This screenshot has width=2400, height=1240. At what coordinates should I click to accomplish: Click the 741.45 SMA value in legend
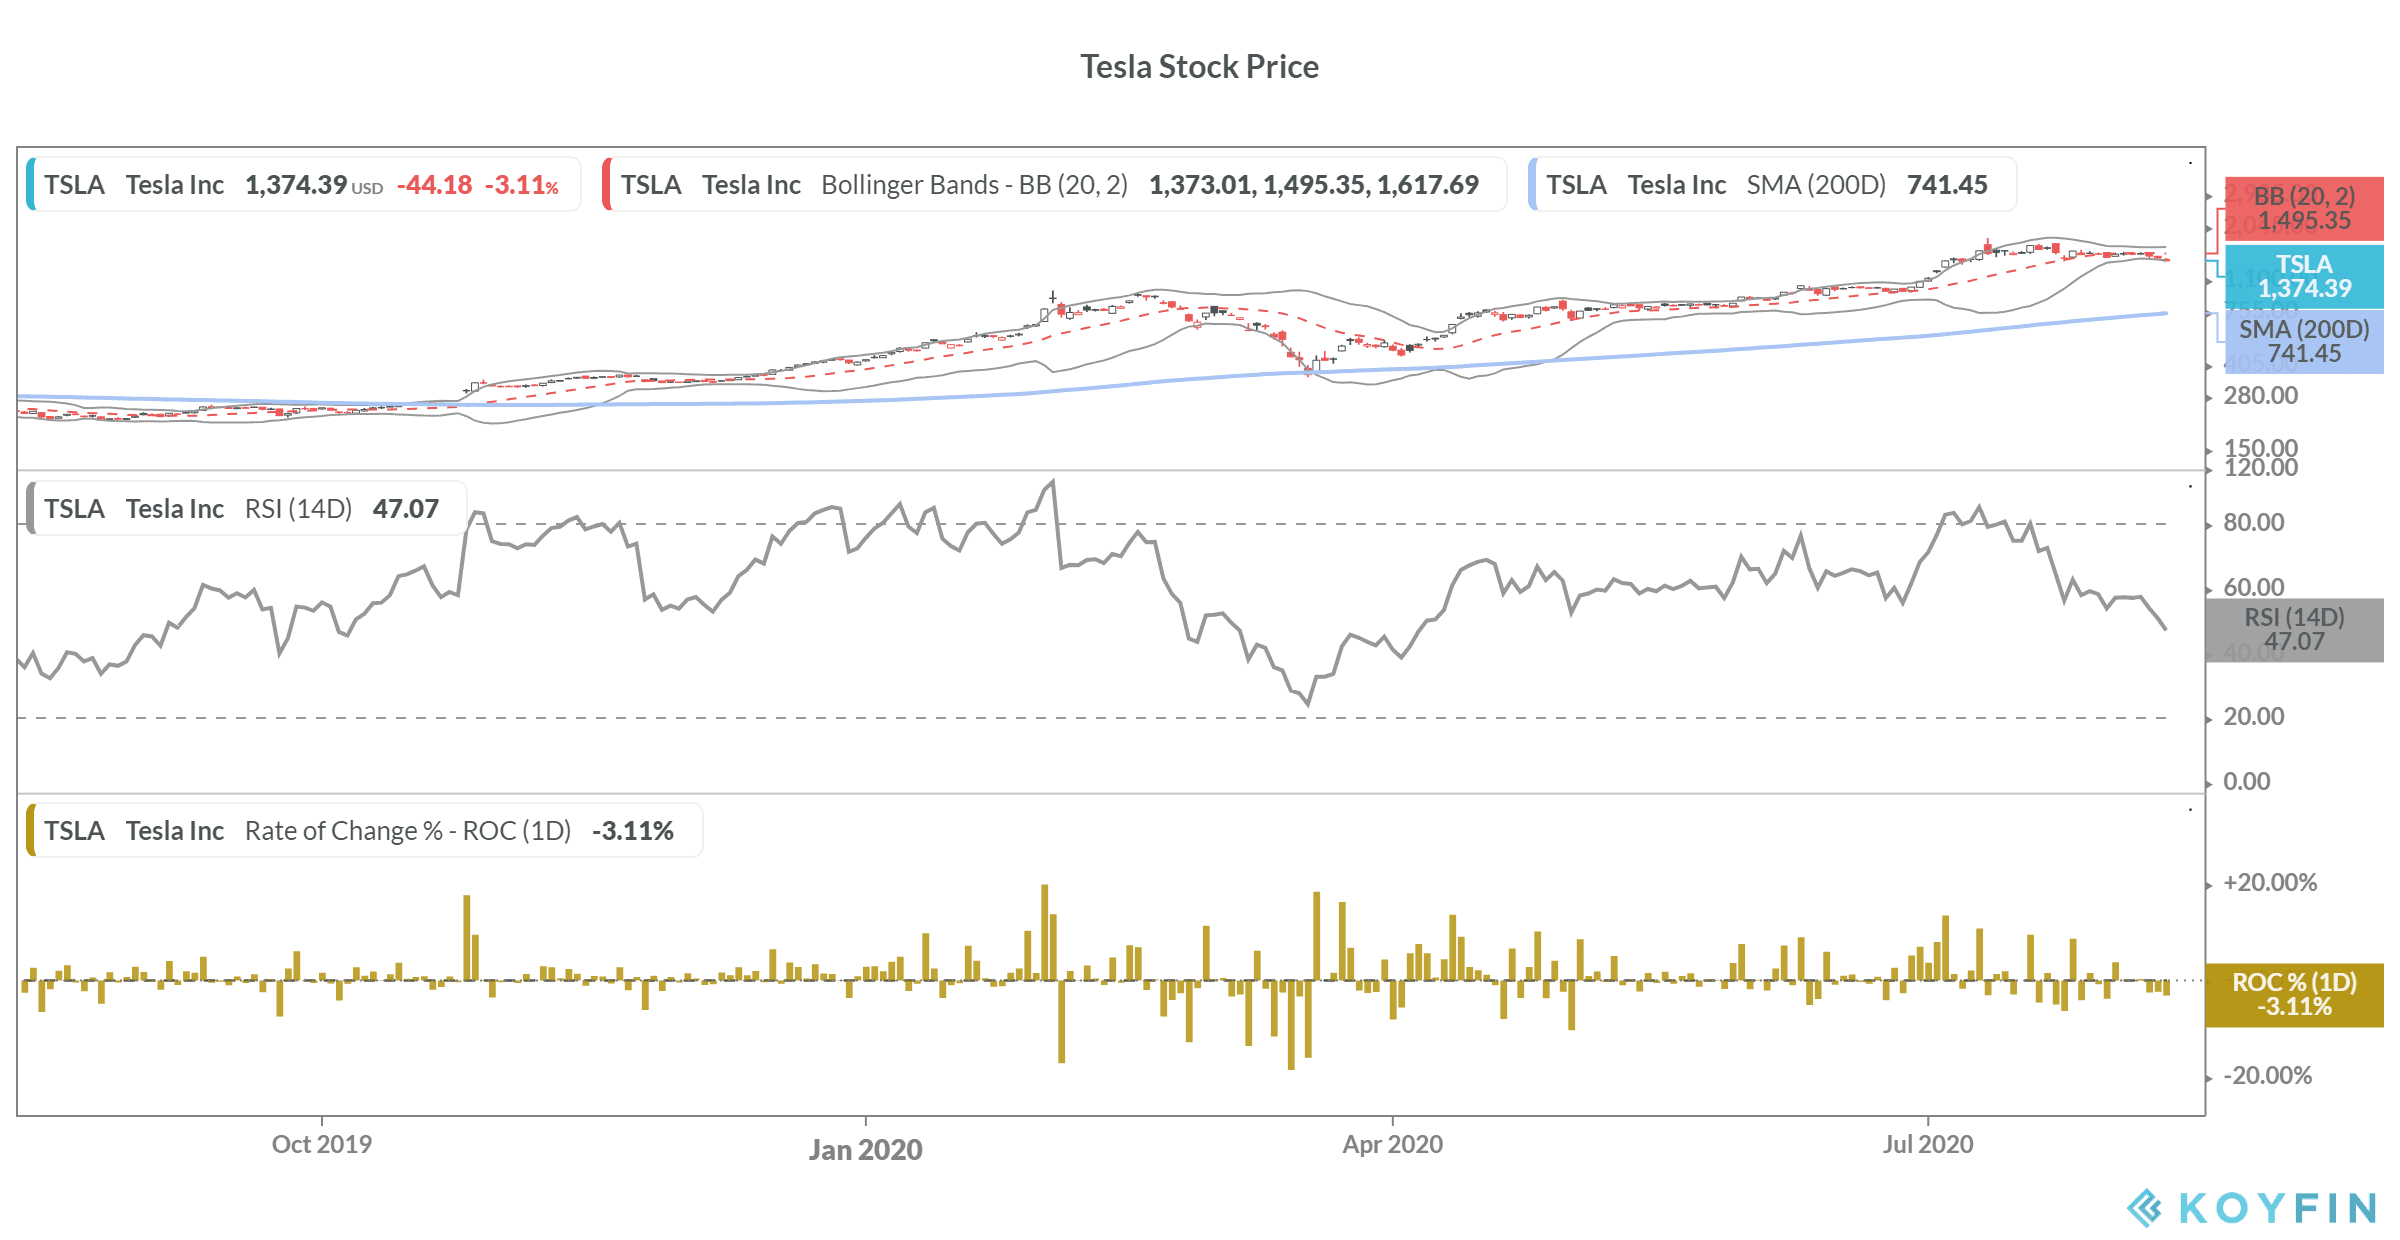coord(1946,185)
